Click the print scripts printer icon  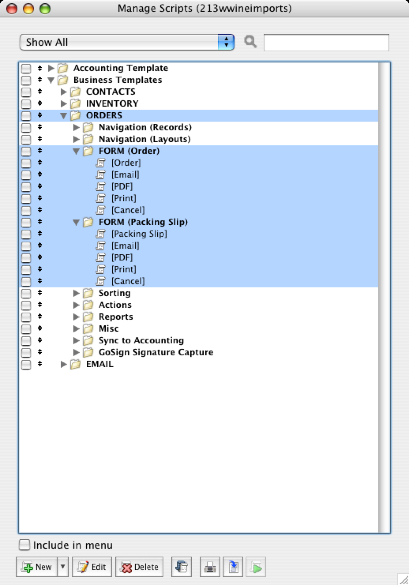point(210,567)
